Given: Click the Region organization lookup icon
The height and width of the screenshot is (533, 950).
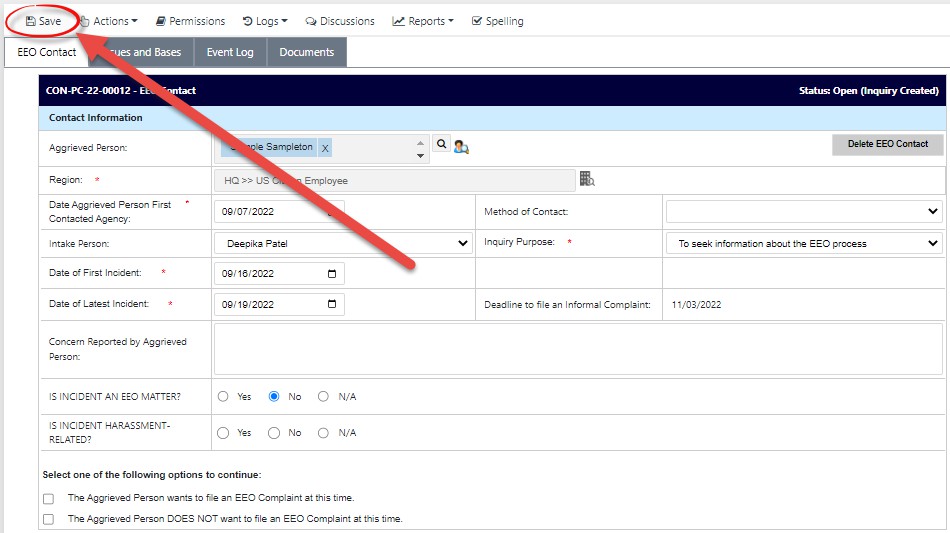Looking at the screenshot, I should pyautogui.click(x=587, y=179).
